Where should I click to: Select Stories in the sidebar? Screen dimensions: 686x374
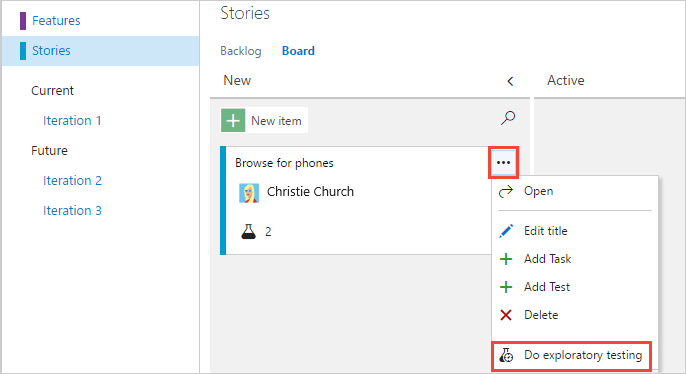pos(51,51)
